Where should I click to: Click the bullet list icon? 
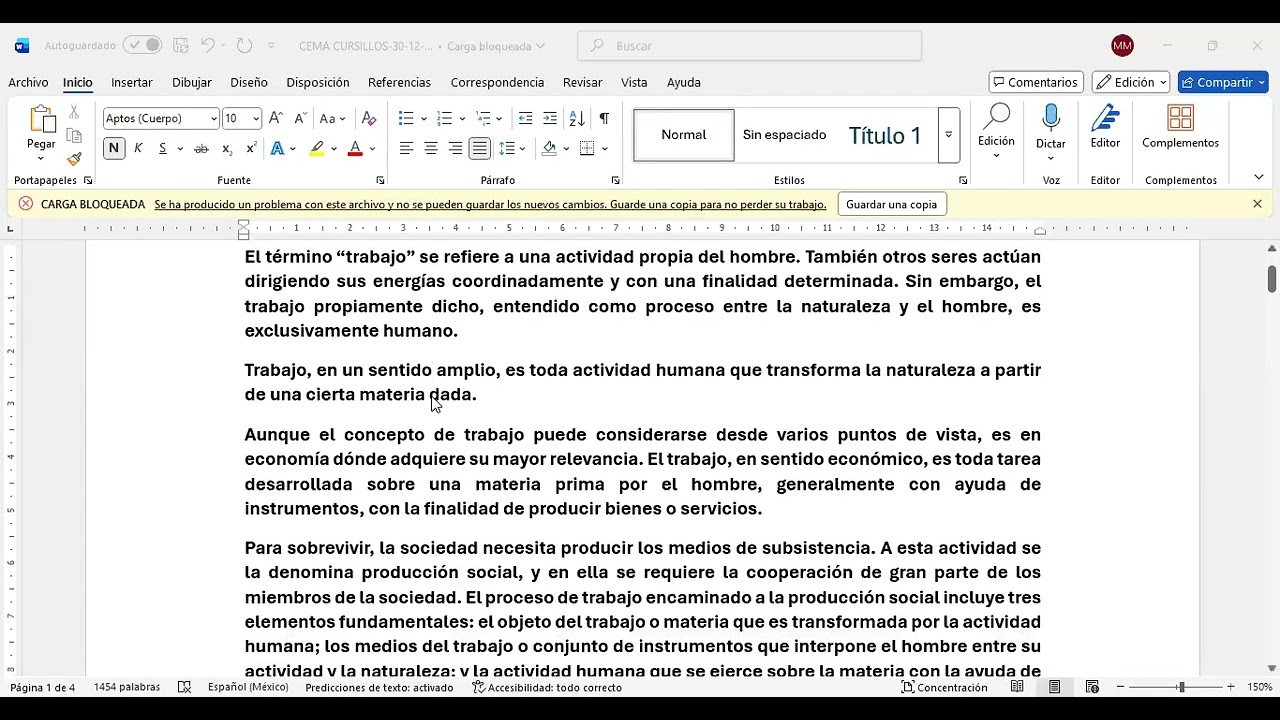[x=406, y=118]
